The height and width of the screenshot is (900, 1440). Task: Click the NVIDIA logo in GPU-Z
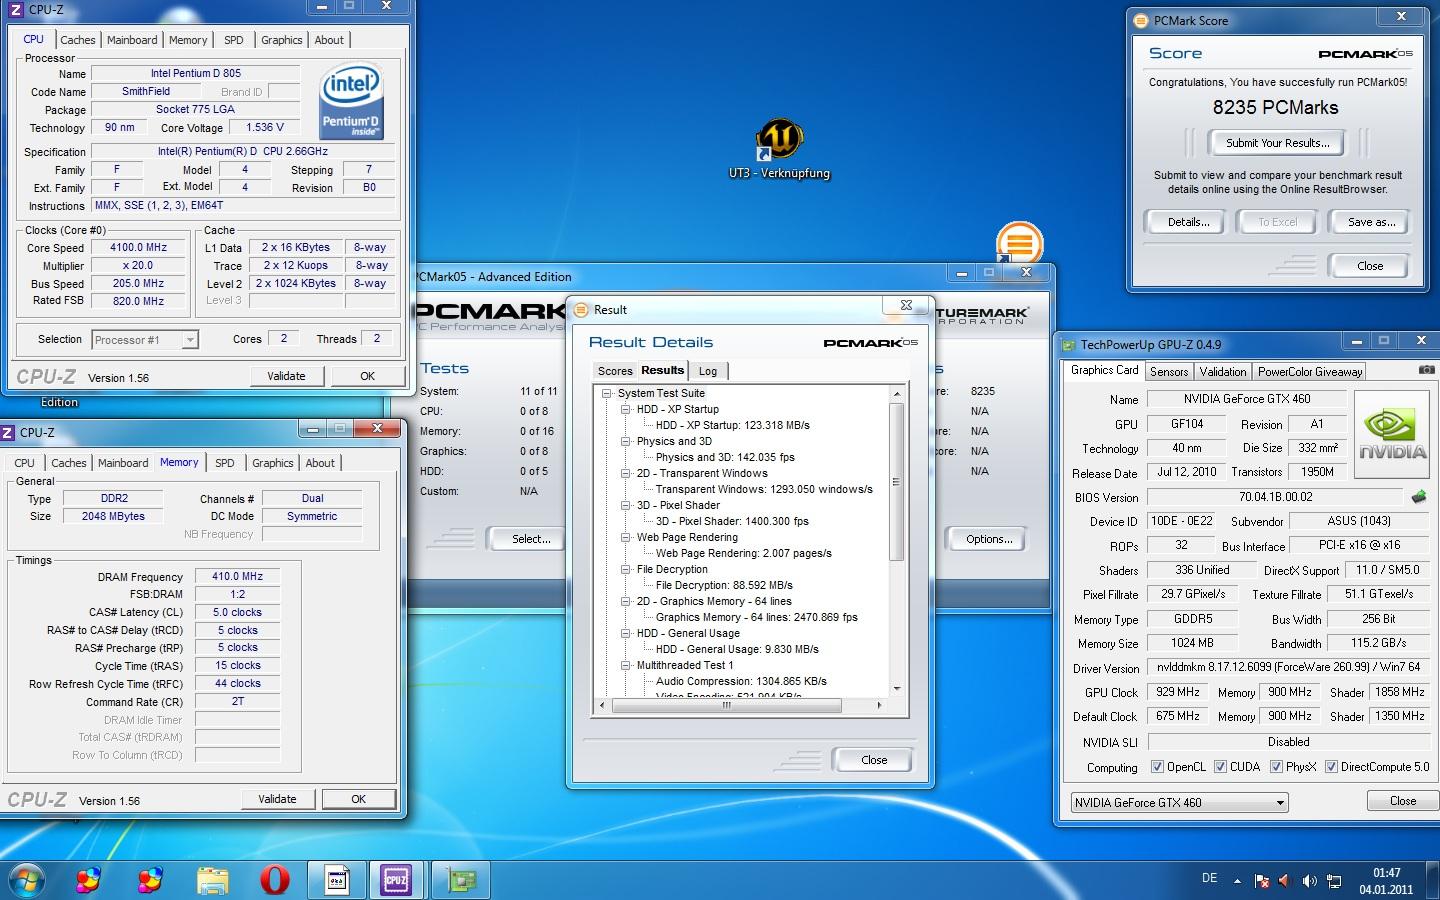point(1393,433)
